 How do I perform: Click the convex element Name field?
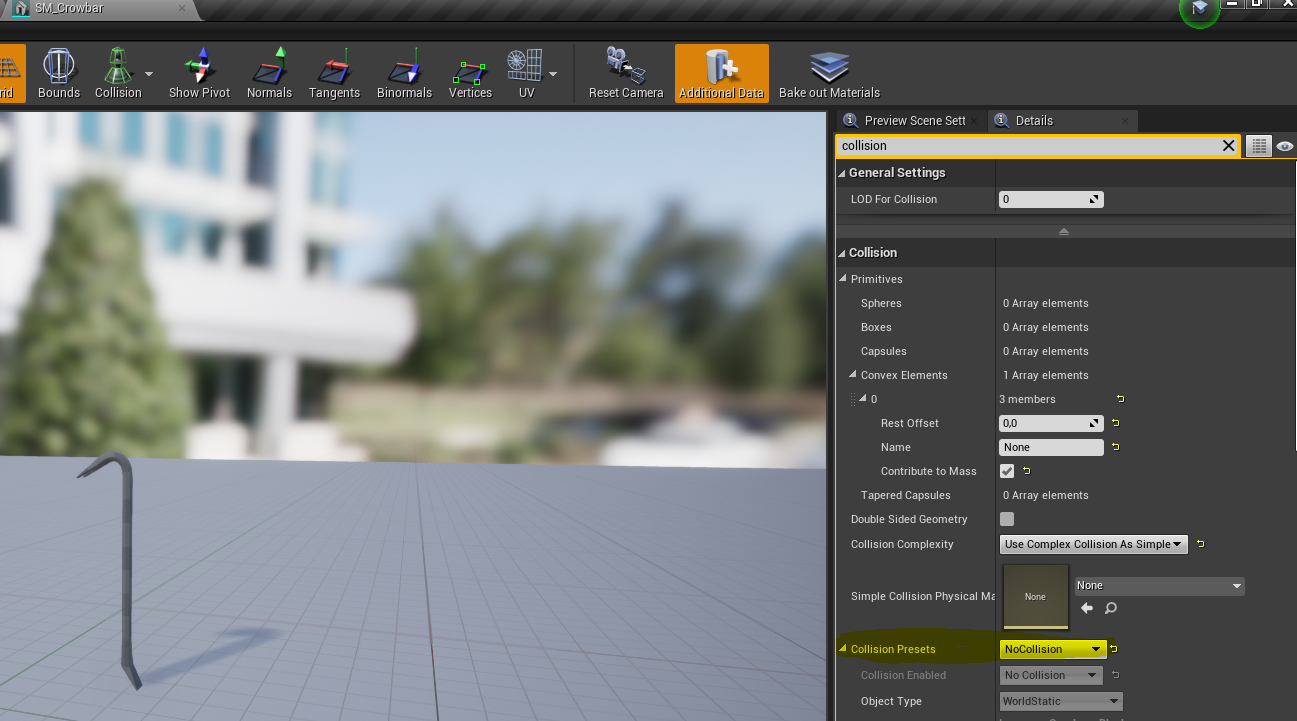click(x=1051, y=447)
